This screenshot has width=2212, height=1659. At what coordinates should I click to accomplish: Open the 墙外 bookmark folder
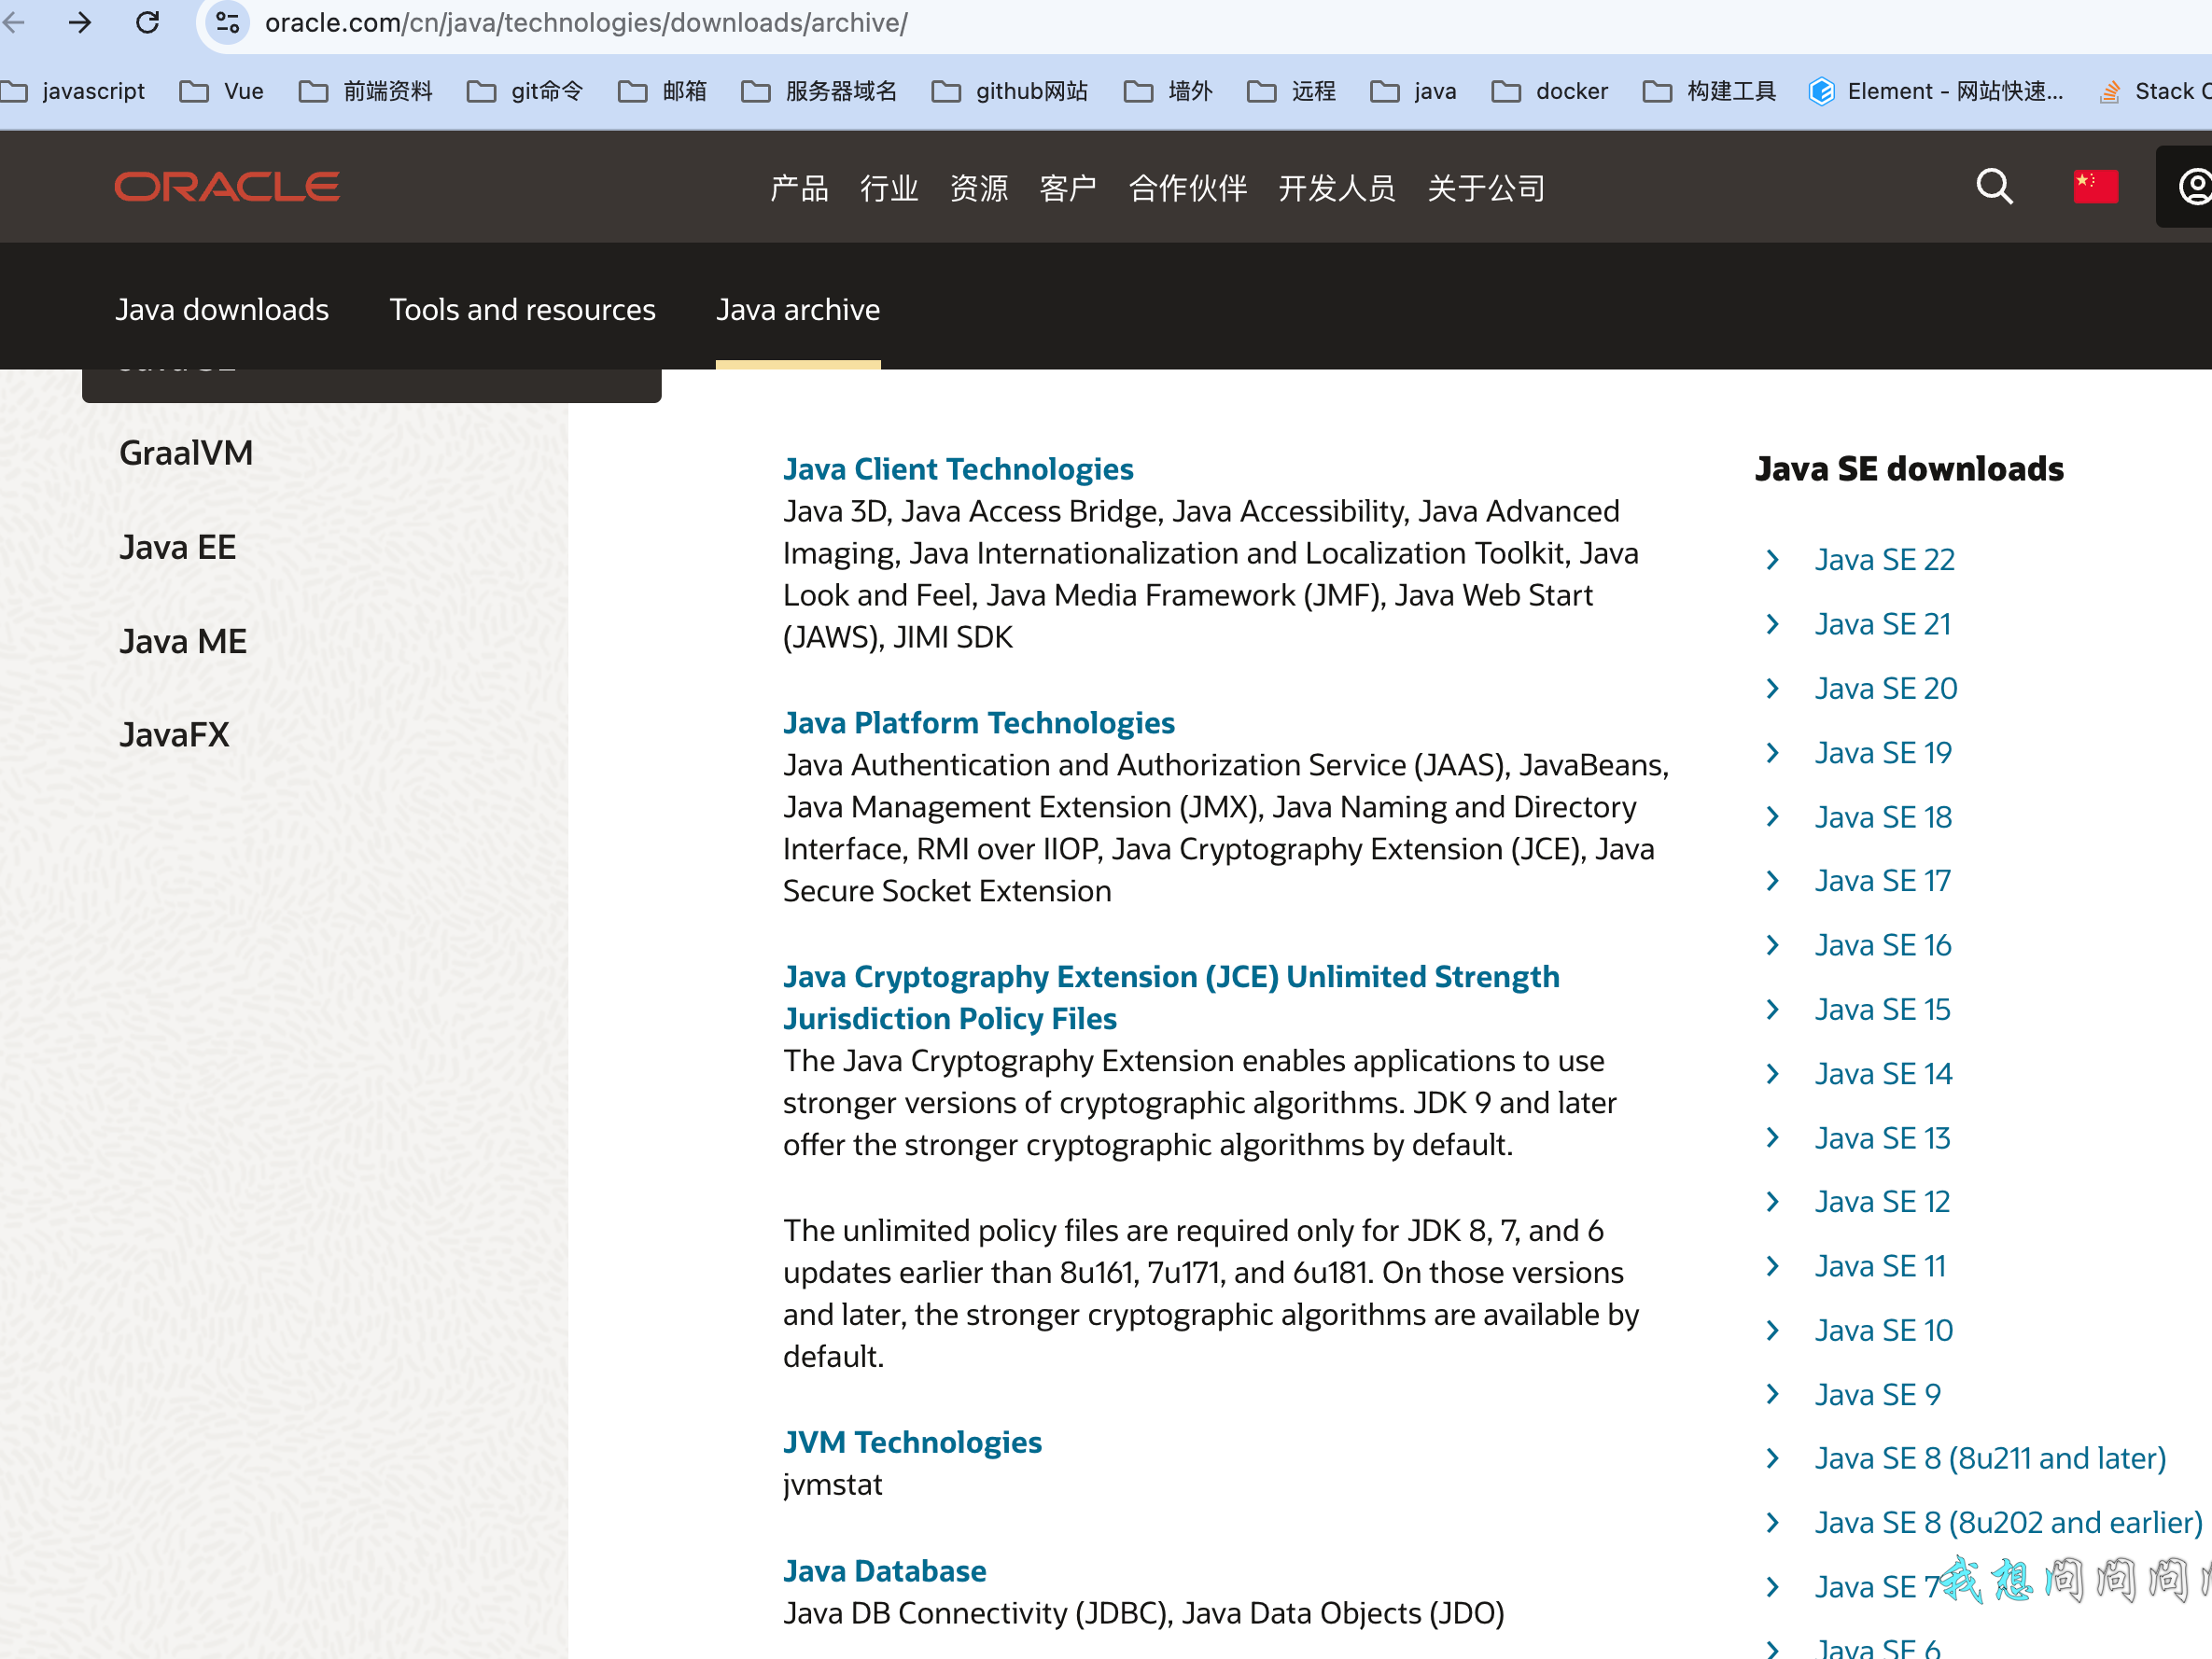click(x=1168, y=91)
